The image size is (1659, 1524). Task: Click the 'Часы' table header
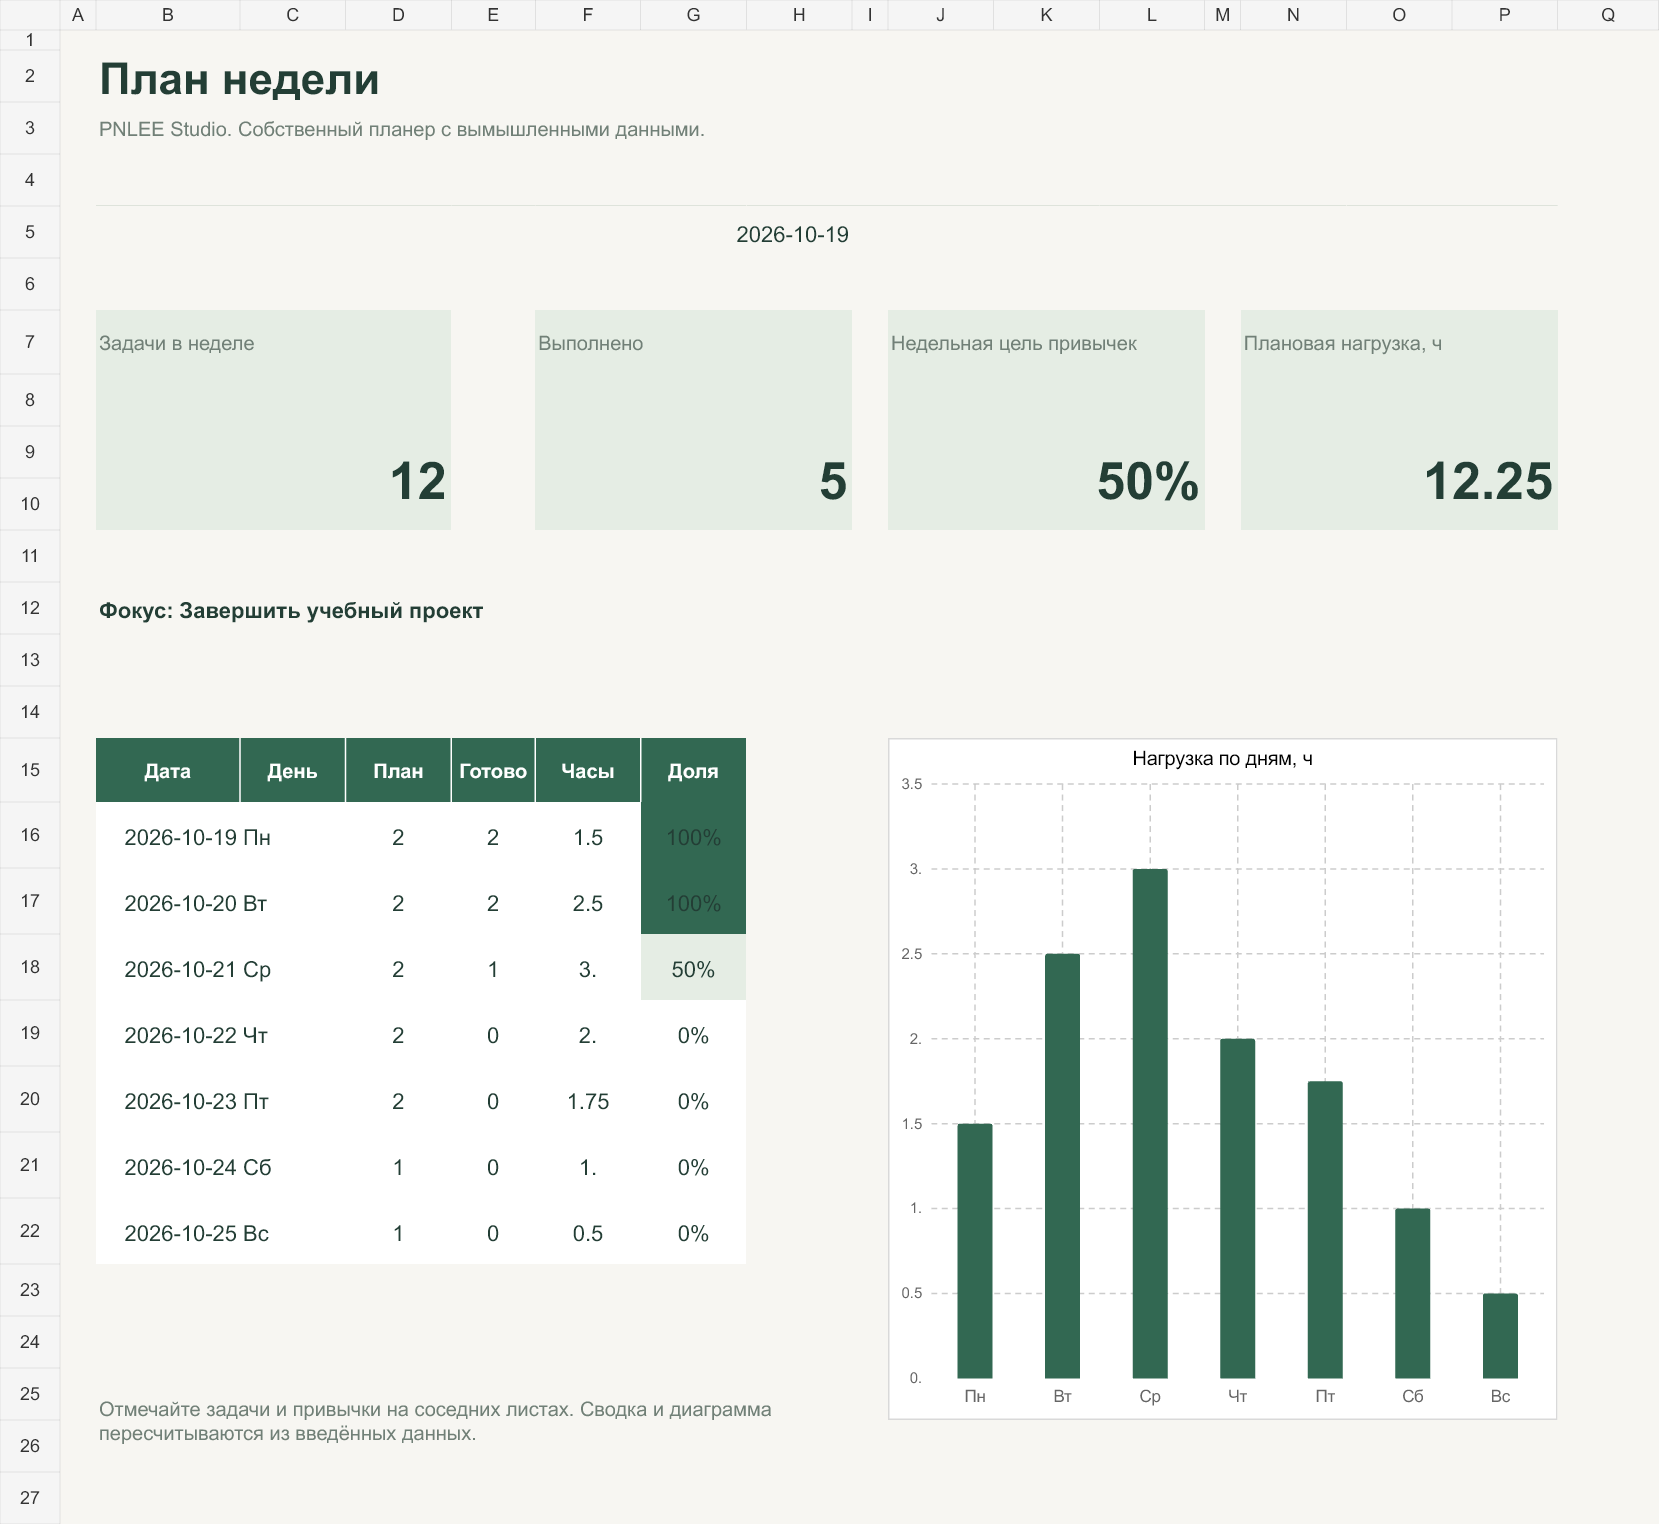tap(588, 770)
